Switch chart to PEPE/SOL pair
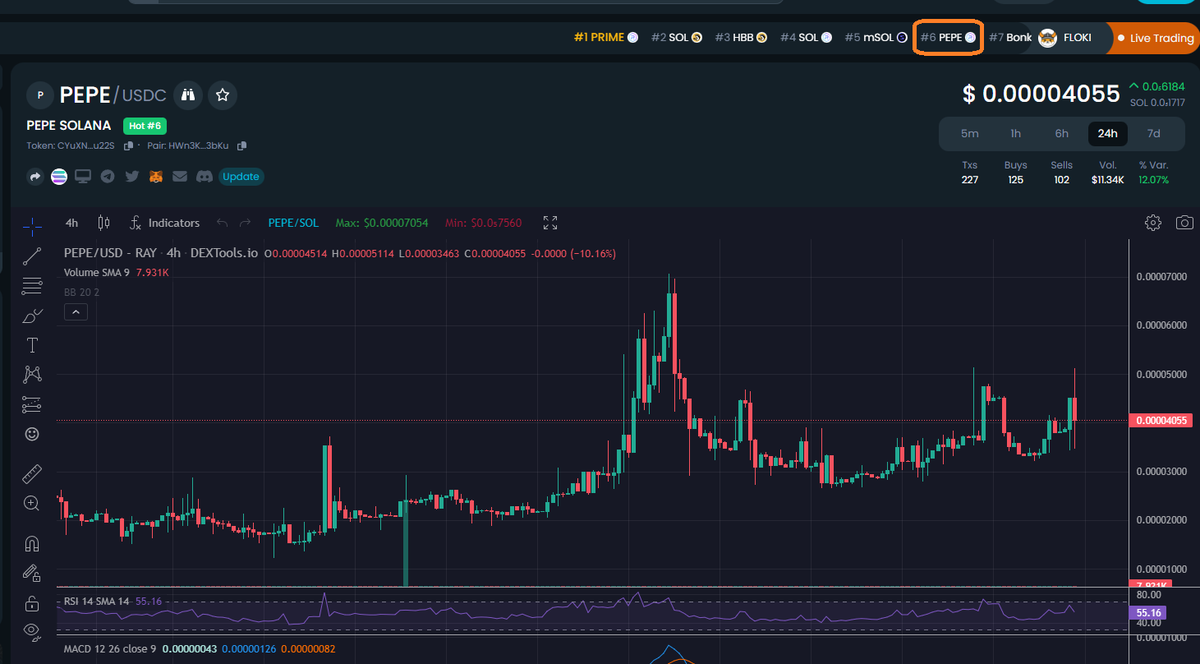This screenshot has width=1200, height=664. coord(293,223)
